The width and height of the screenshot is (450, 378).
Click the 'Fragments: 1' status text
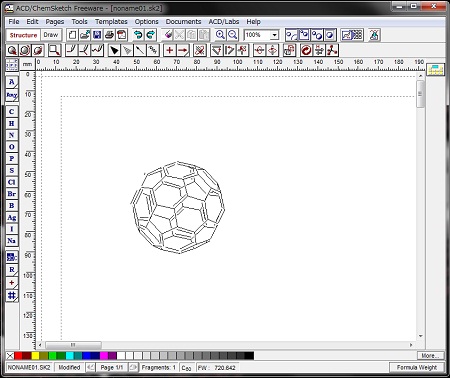tap(158, 367)
